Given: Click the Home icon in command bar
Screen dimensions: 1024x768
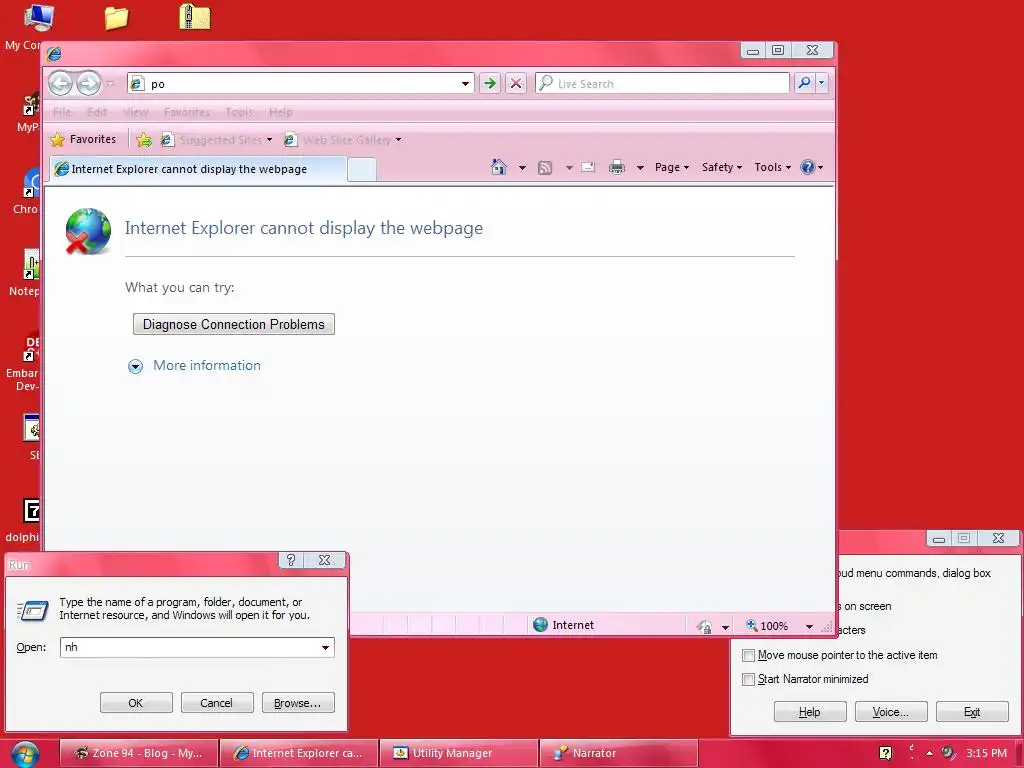Looking at the screenshot, I should click(499, 167).
